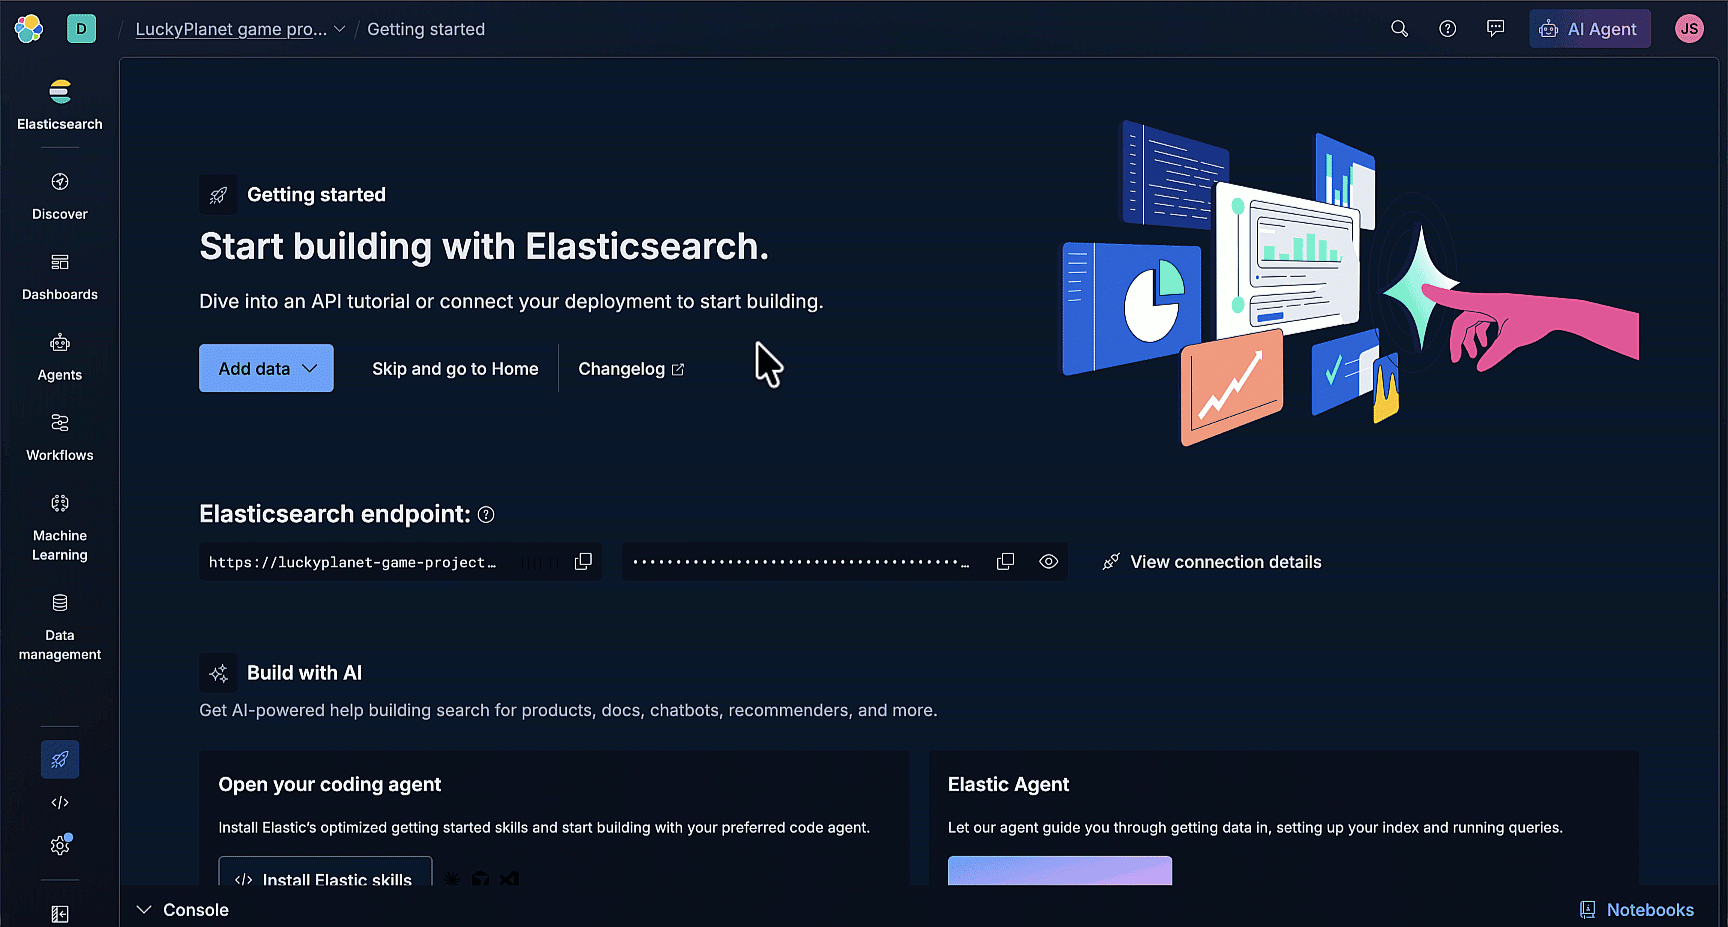Click Skip and go to Home

tap(455, 369)
